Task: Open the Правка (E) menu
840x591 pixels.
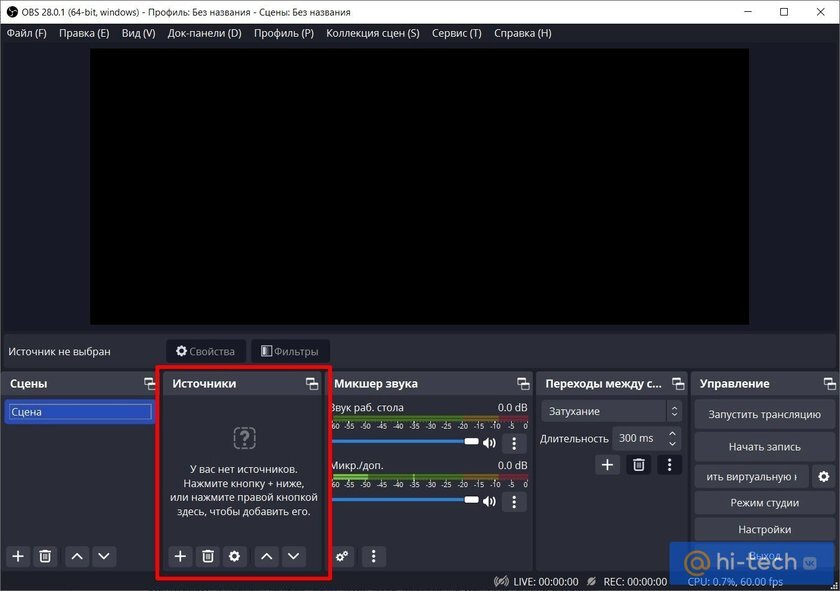Action: click(x=84, y=33)
